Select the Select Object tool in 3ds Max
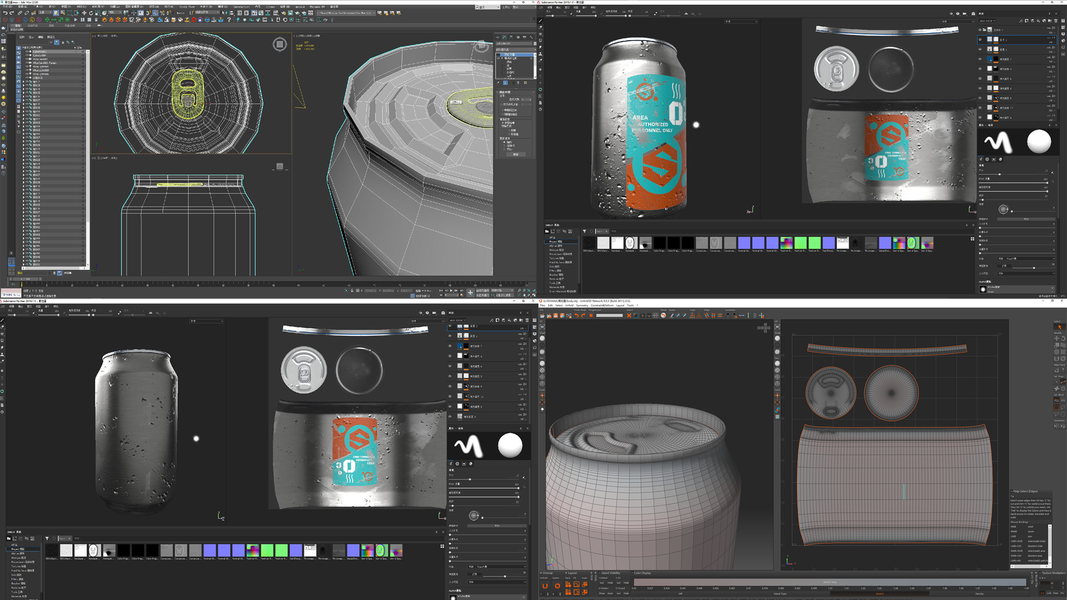The width and height of the screenshot is (1067, 600). point(56,13)
